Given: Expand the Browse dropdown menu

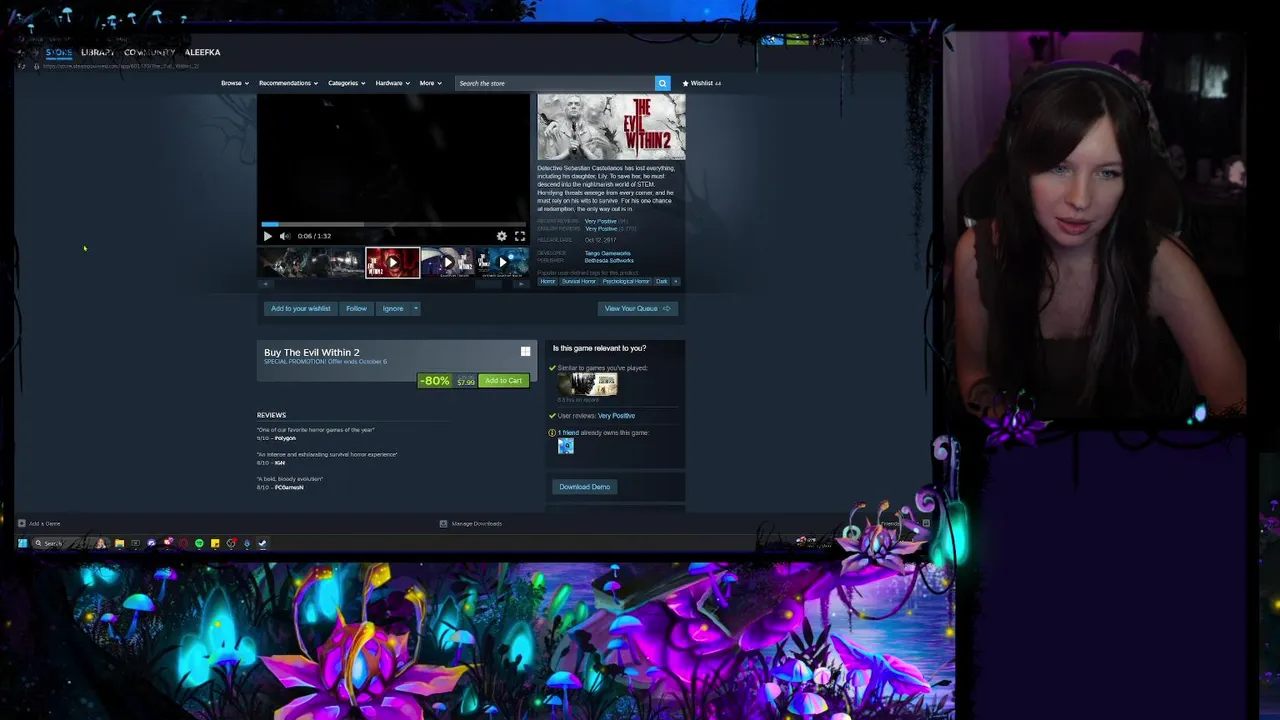Looking at the screenshot, I should [x=234, y=83].
